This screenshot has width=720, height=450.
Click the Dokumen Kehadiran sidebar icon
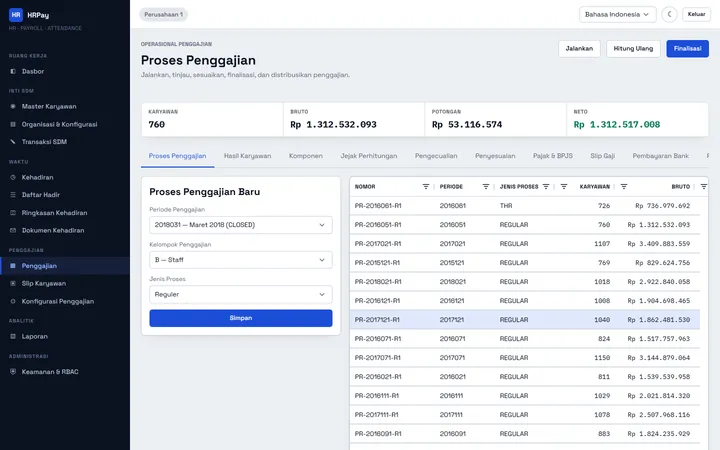tap(13, 231)
